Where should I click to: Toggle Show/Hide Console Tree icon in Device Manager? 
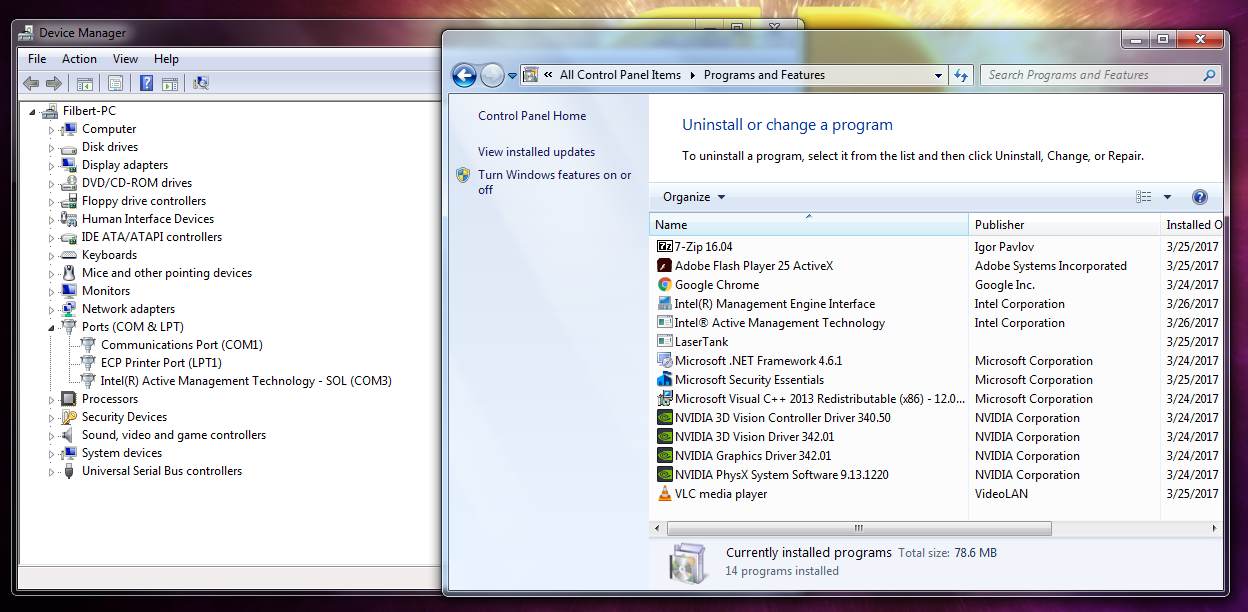click(x=85, y=84)
